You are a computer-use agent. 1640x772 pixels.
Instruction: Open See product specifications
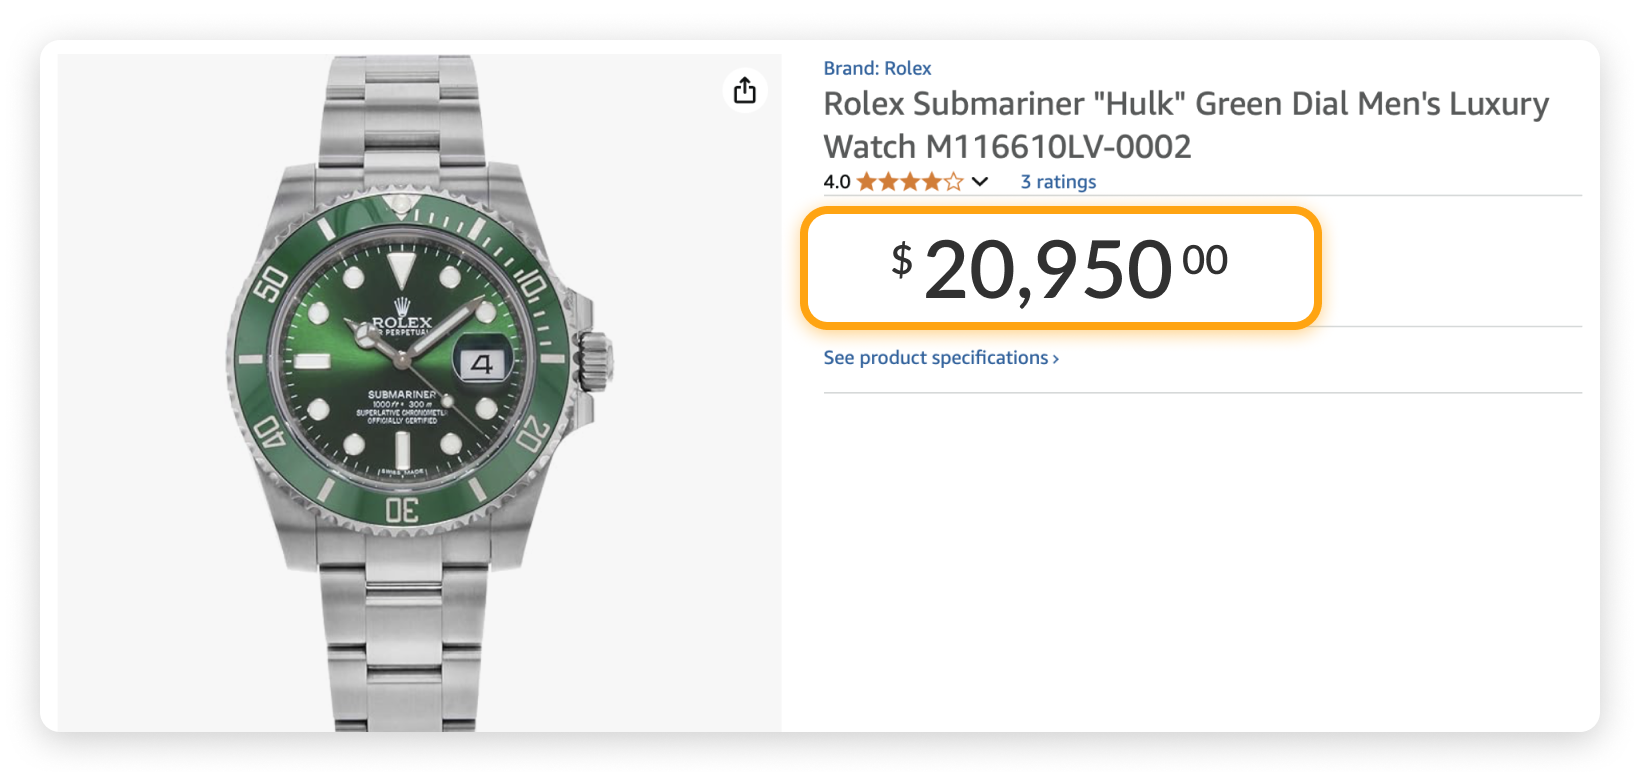pyautogui.click(x=938, y=357)
